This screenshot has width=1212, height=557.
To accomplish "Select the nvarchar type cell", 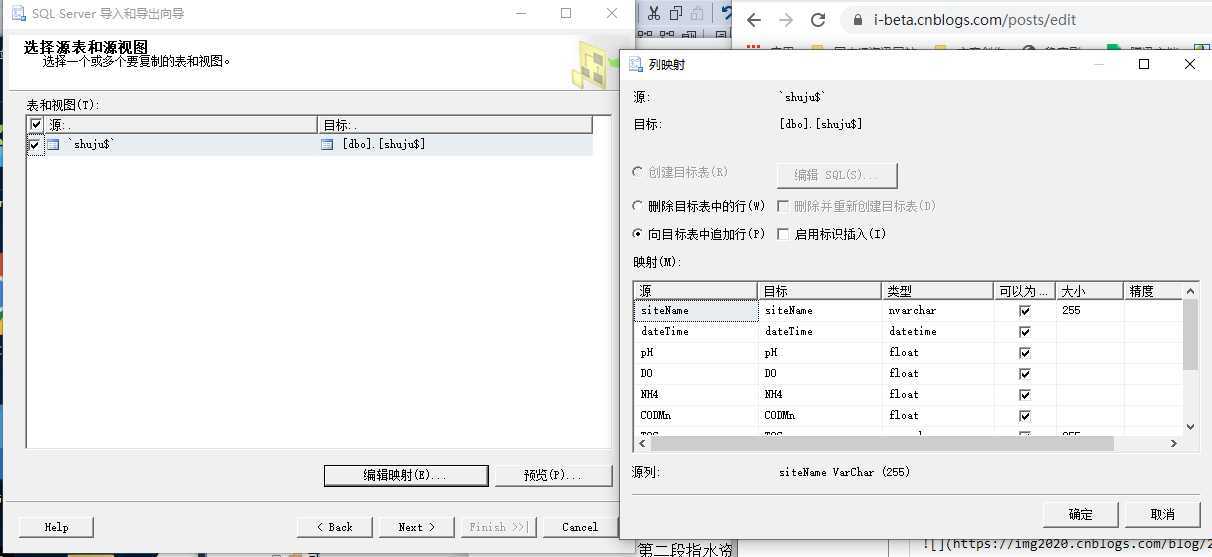I will pos(938,311).
